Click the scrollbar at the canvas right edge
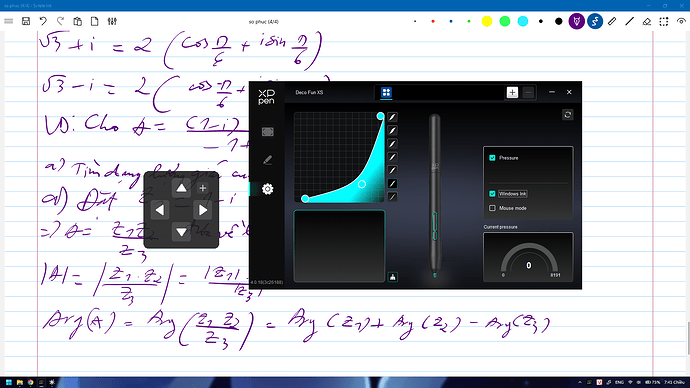 point(688,337)
